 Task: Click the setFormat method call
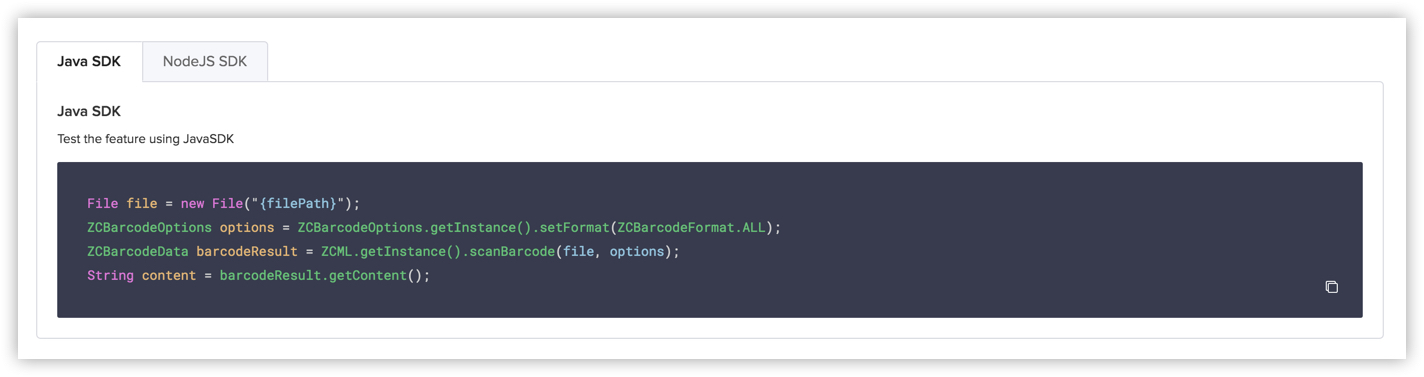click(x=571, y=227)
